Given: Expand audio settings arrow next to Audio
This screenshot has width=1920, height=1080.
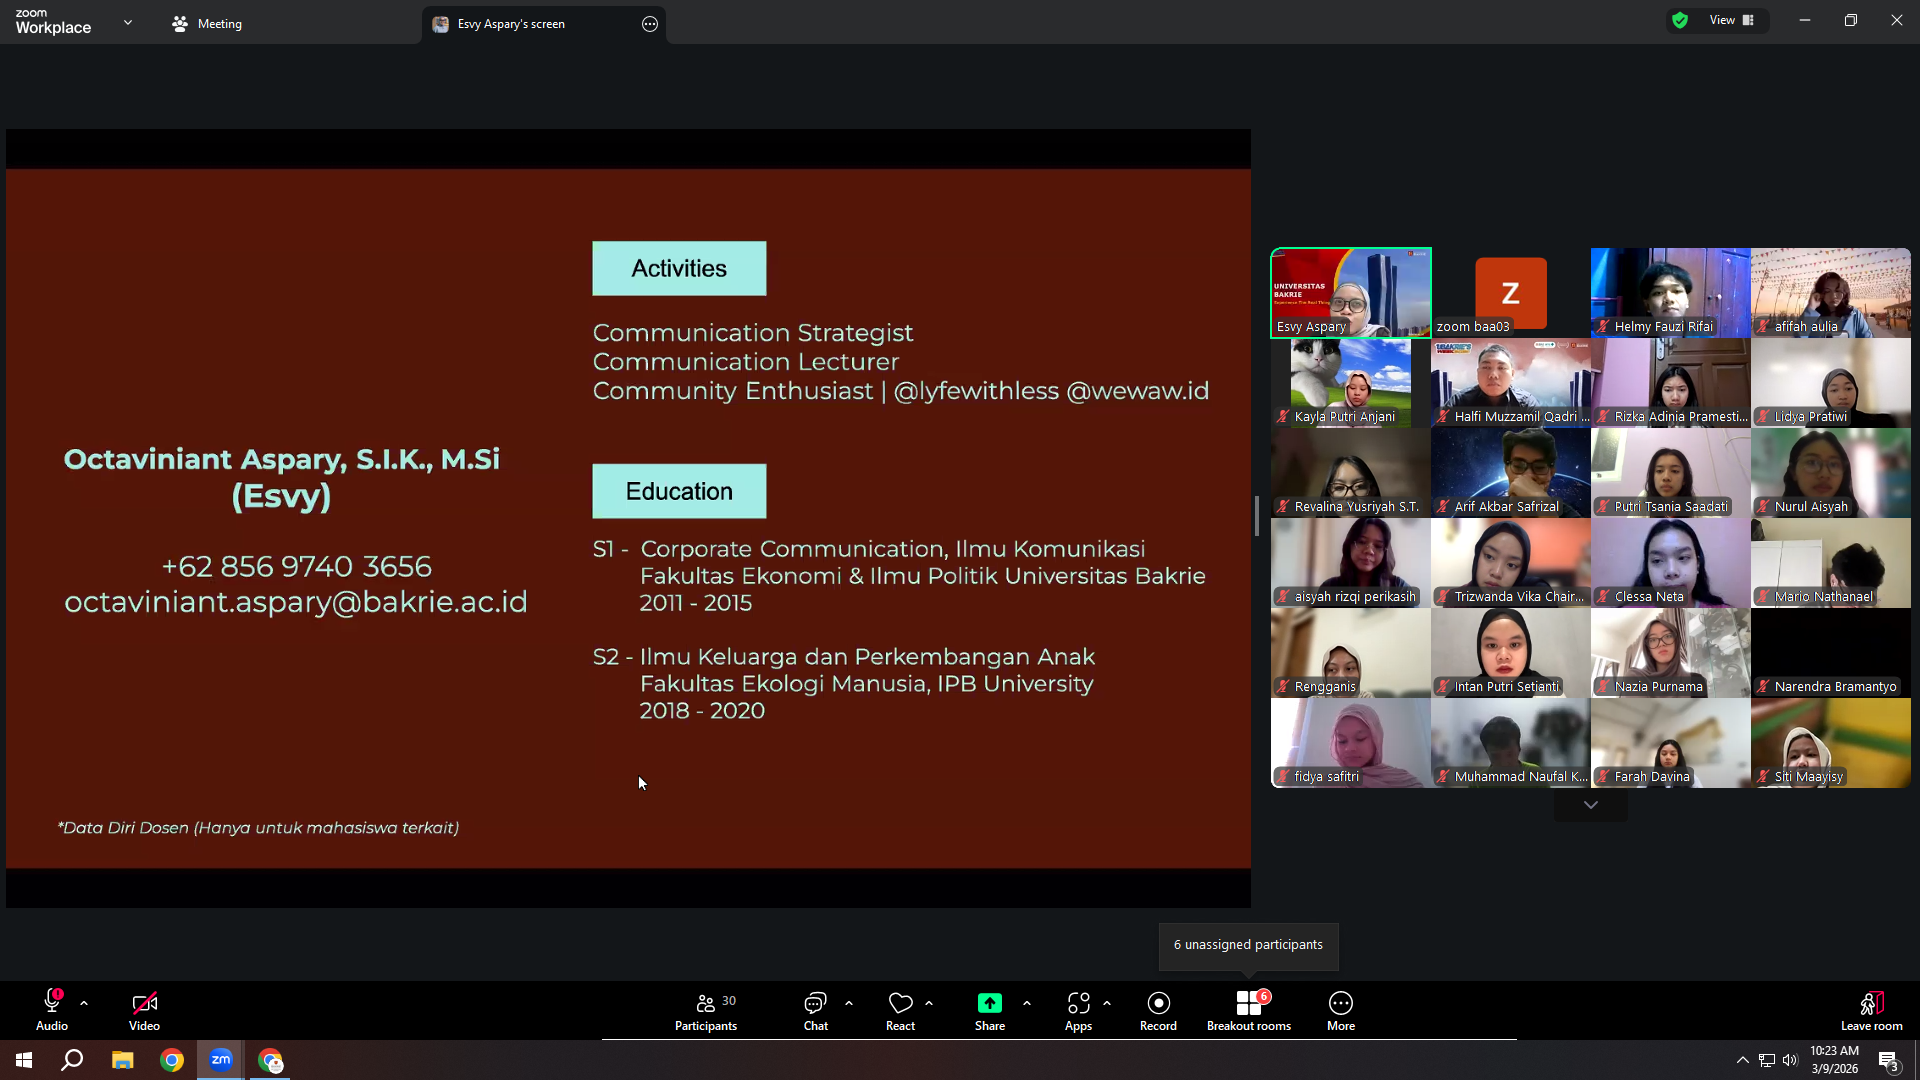Looking at the screenshot, I should [84, 1003].
